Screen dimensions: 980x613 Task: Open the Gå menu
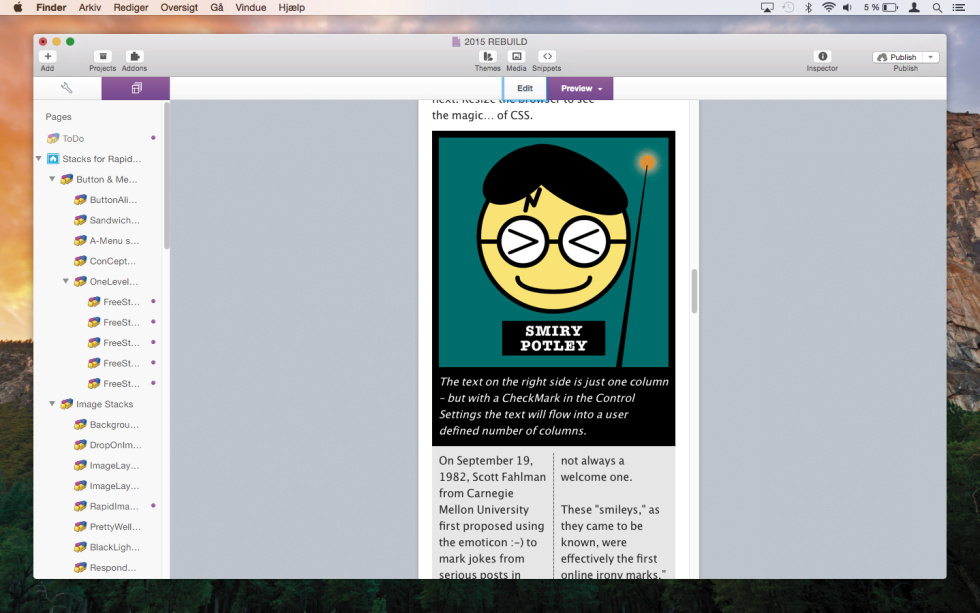[217, 7]
